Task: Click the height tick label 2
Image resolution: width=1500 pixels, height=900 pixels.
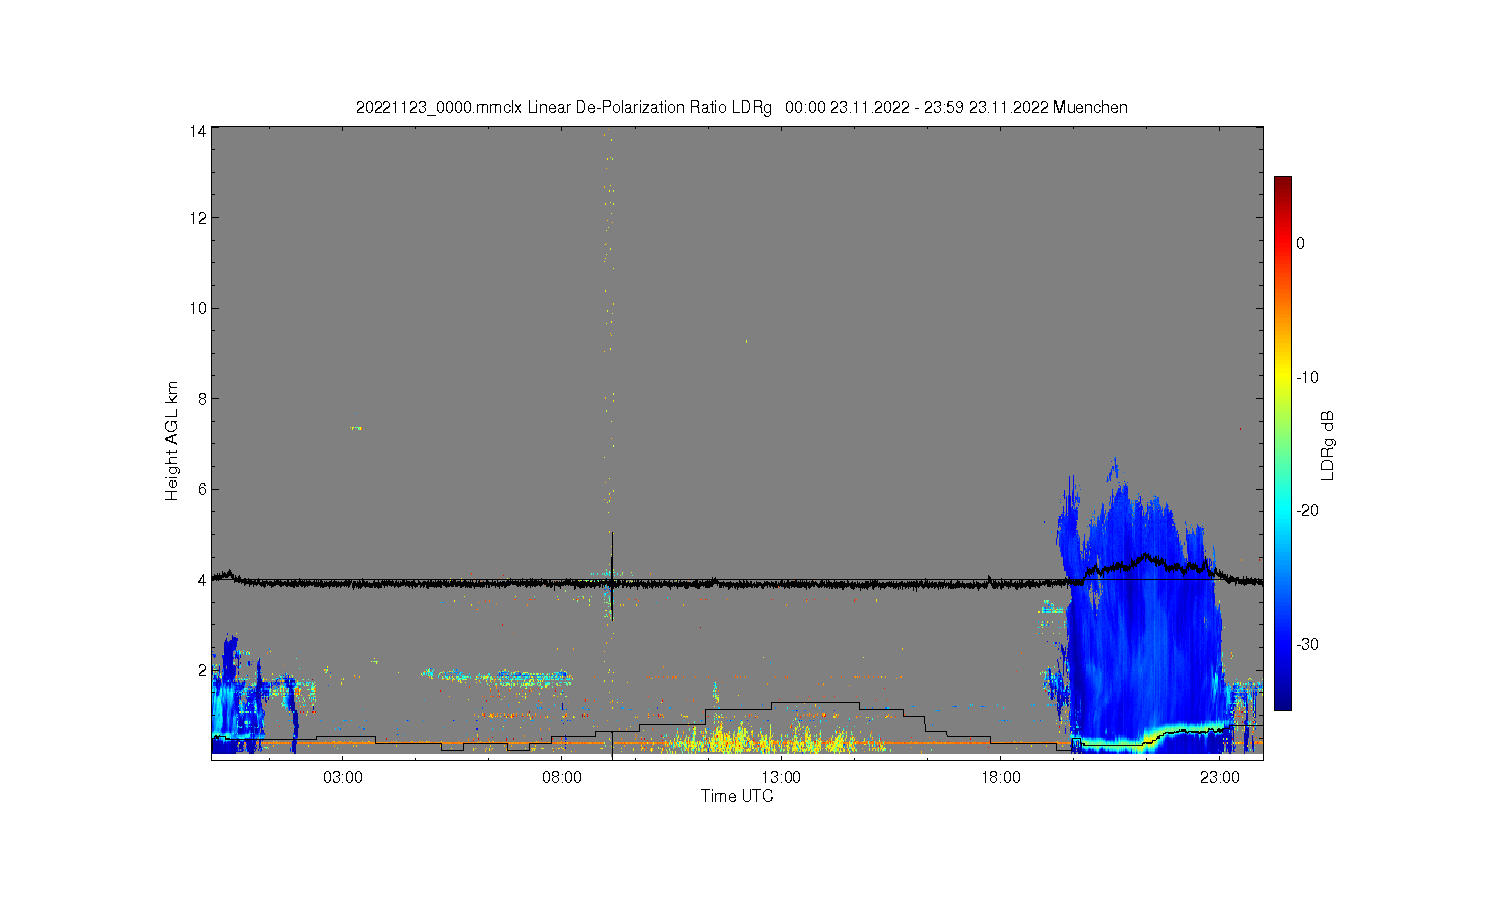Action: 202,669
